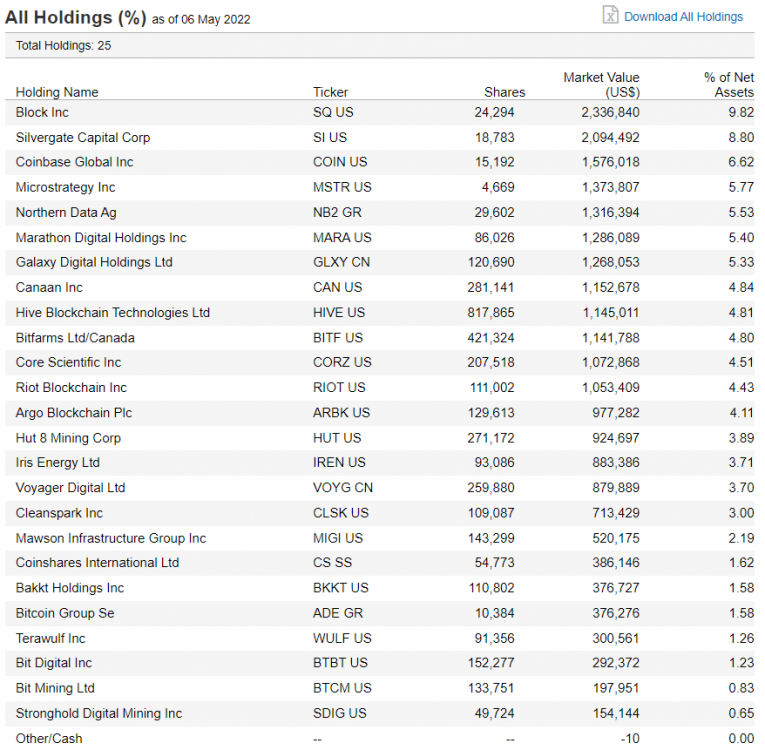Select the Block Inc holding name
This screenshot has height=750, width=765.
point(42,113)
